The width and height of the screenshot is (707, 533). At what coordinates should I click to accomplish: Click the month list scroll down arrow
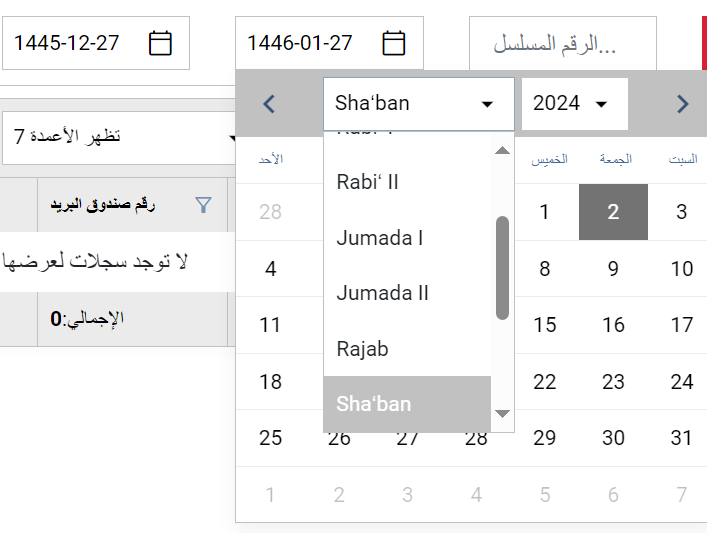pyautogui.click(x=502, y=414)
